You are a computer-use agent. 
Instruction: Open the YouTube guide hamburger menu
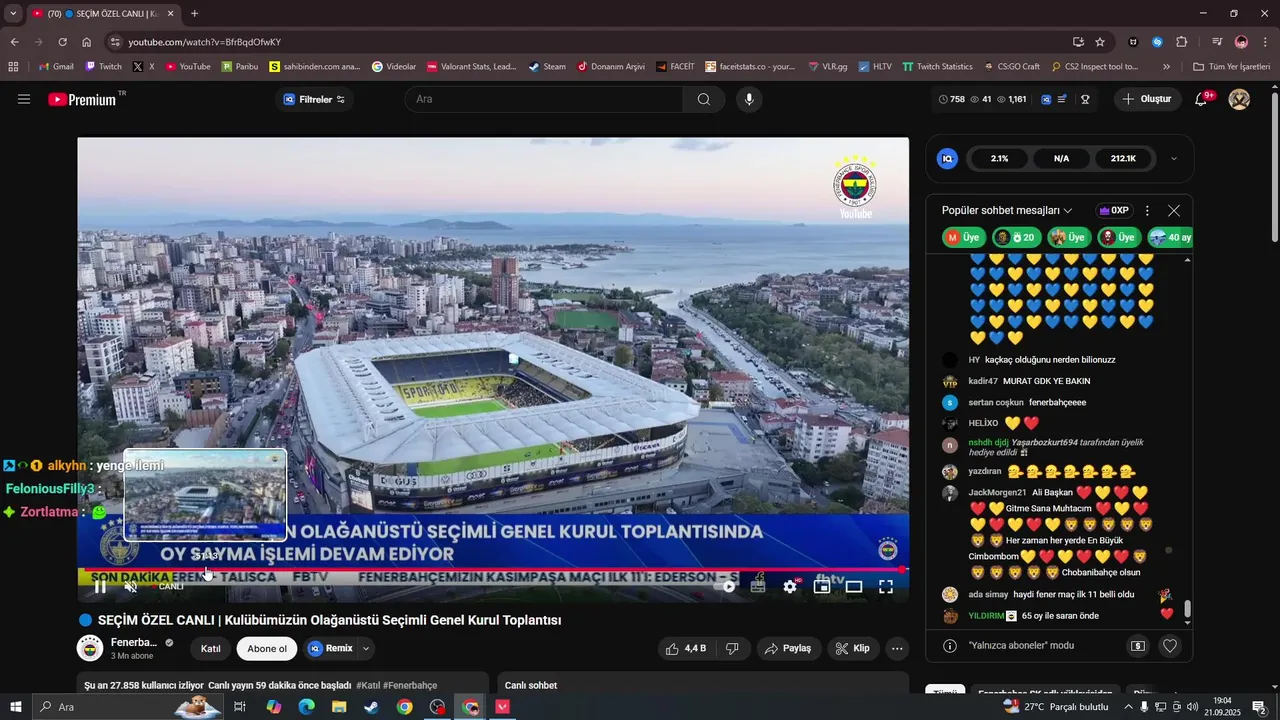(x=24, y=99)
